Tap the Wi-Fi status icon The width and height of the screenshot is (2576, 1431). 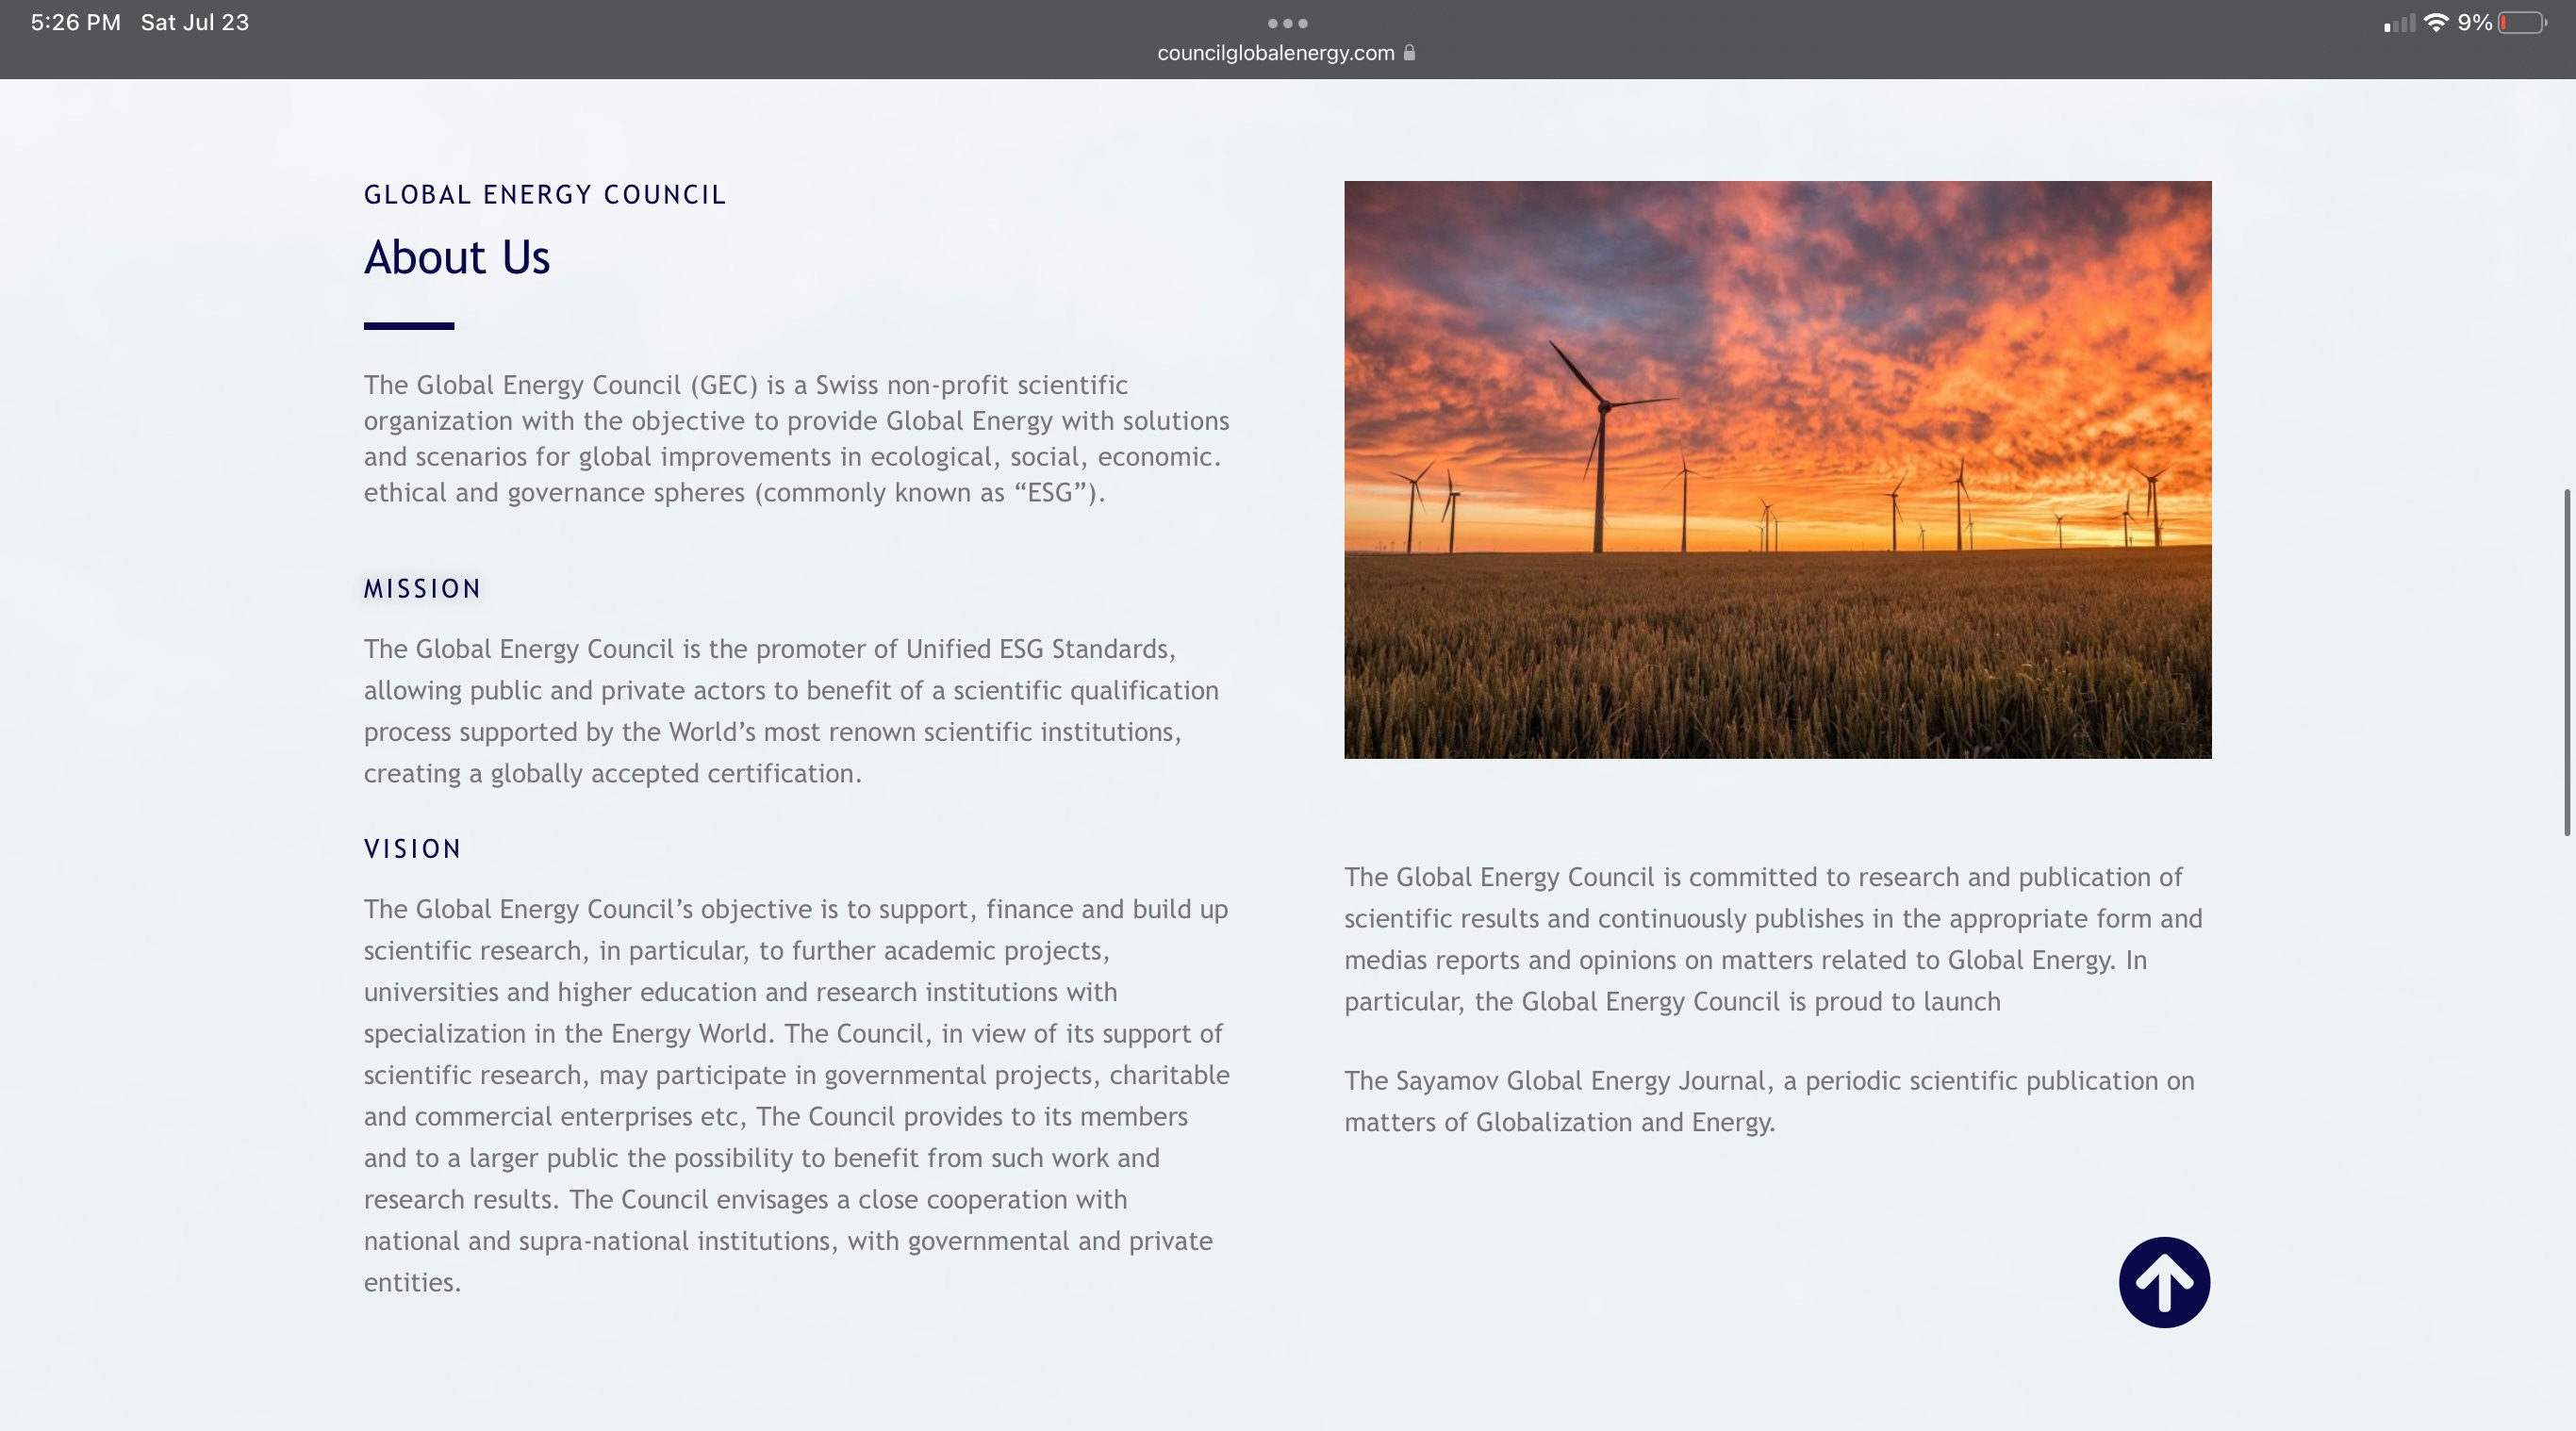coord(2436,22)
